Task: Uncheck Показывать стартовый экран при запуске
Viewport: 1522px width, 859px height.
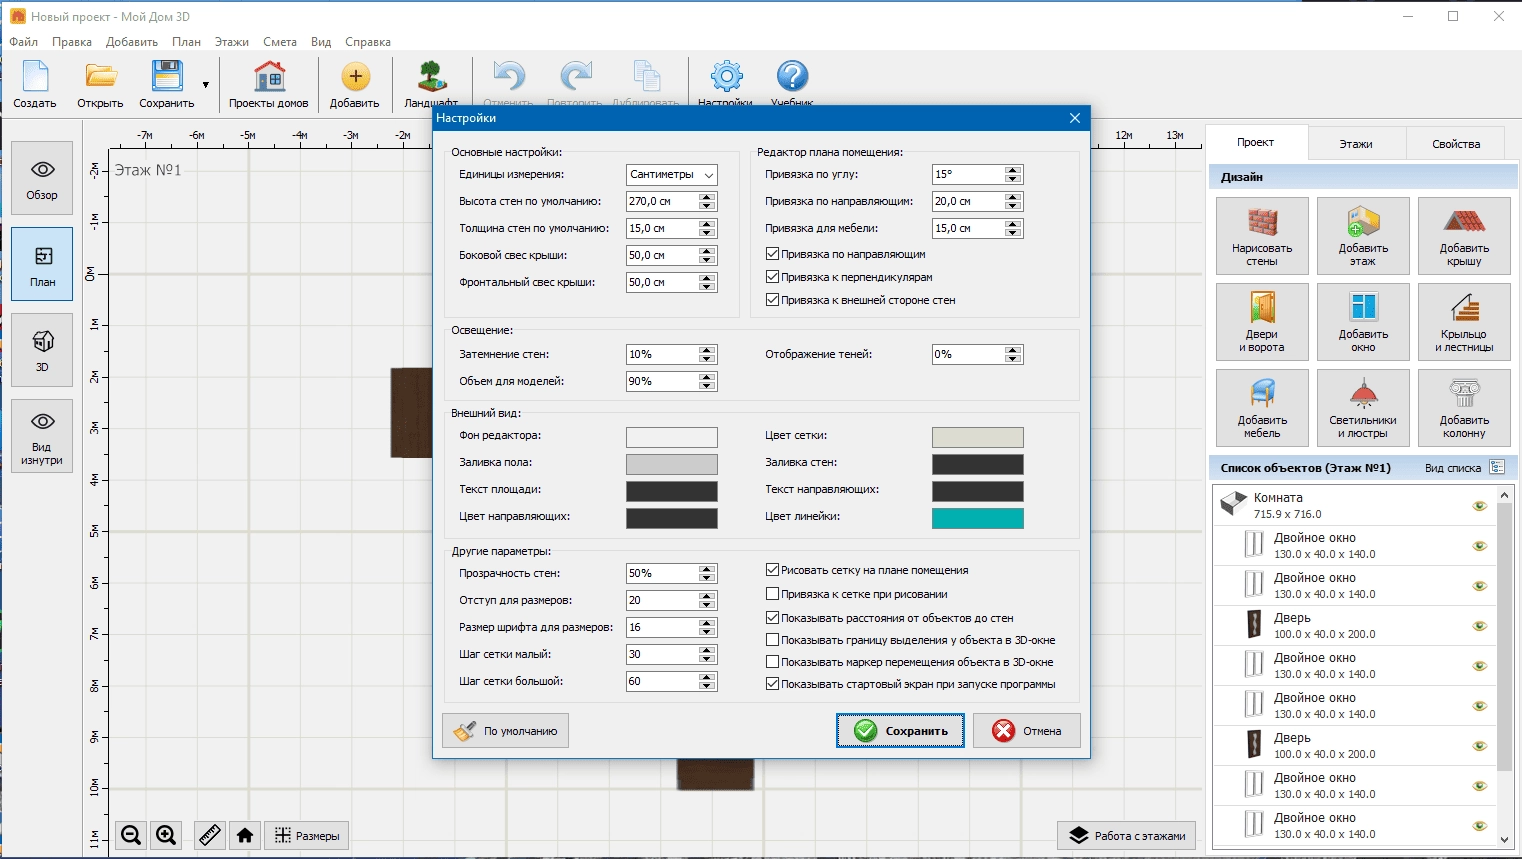Action: point(772,684)
